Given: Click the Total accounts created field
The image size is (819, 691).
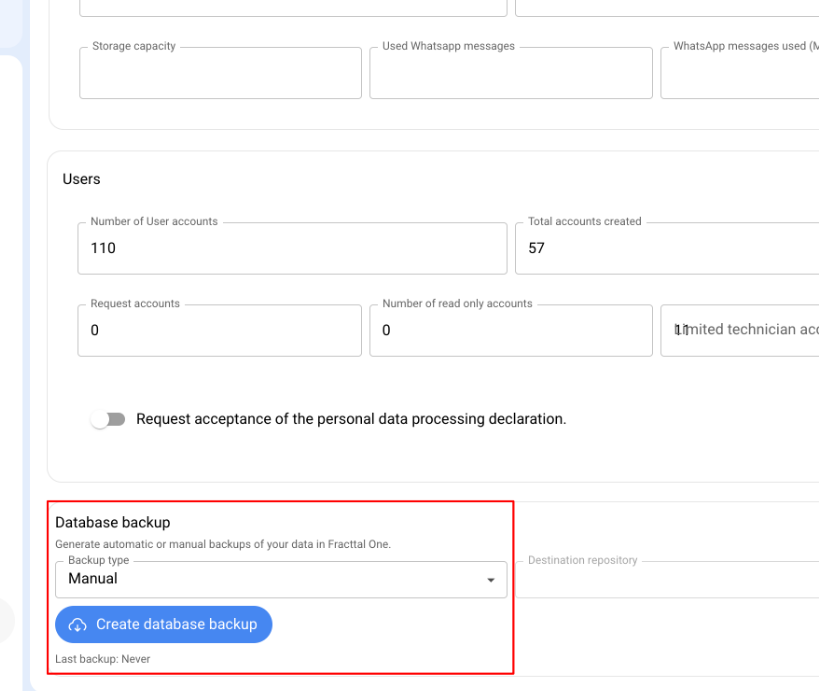Looking at the screenshot, I should click(x=668, y=249).
